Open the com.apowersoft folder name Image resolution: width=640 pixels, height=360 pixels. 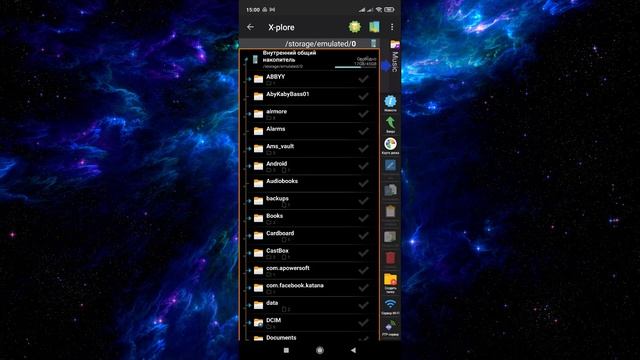(x=288, y=268)
